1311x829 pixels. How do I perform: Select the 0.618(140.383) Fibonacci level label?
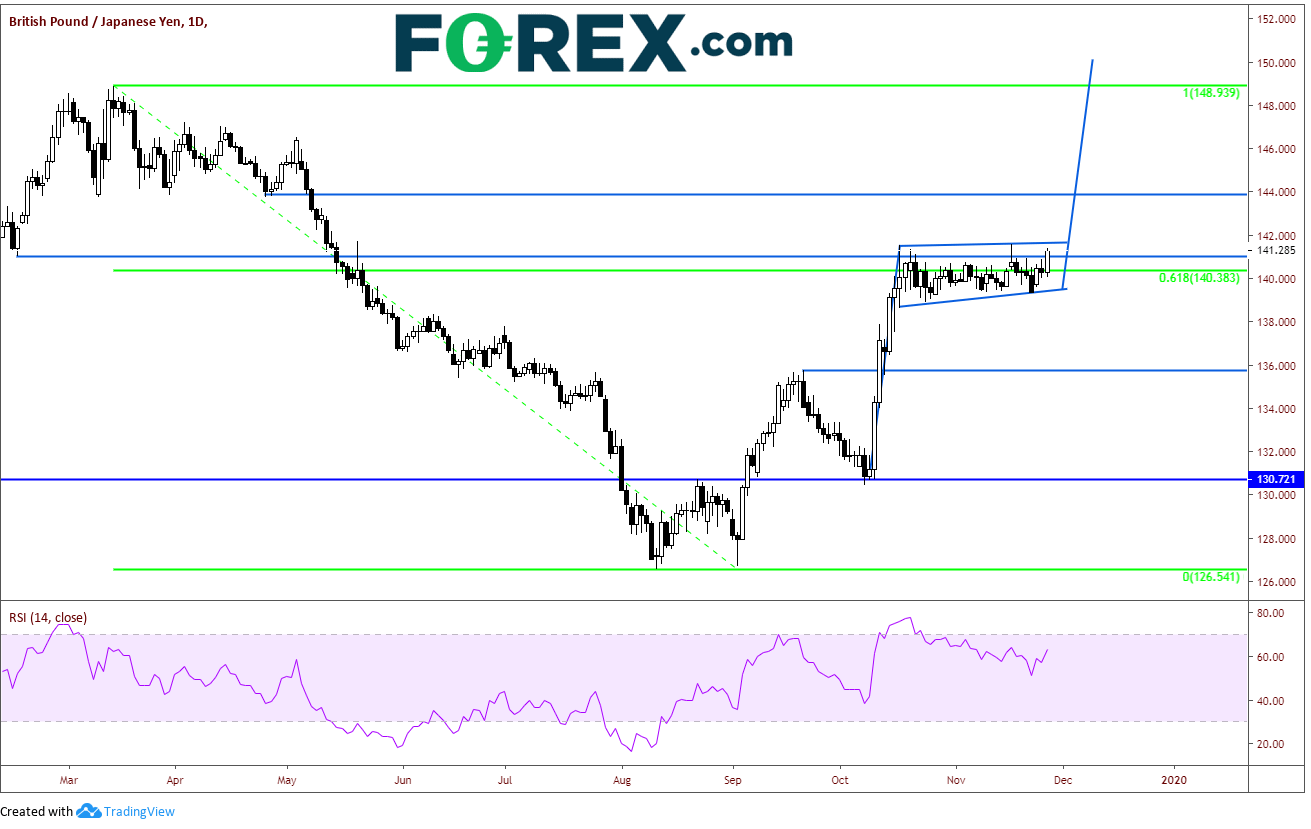1199,278
